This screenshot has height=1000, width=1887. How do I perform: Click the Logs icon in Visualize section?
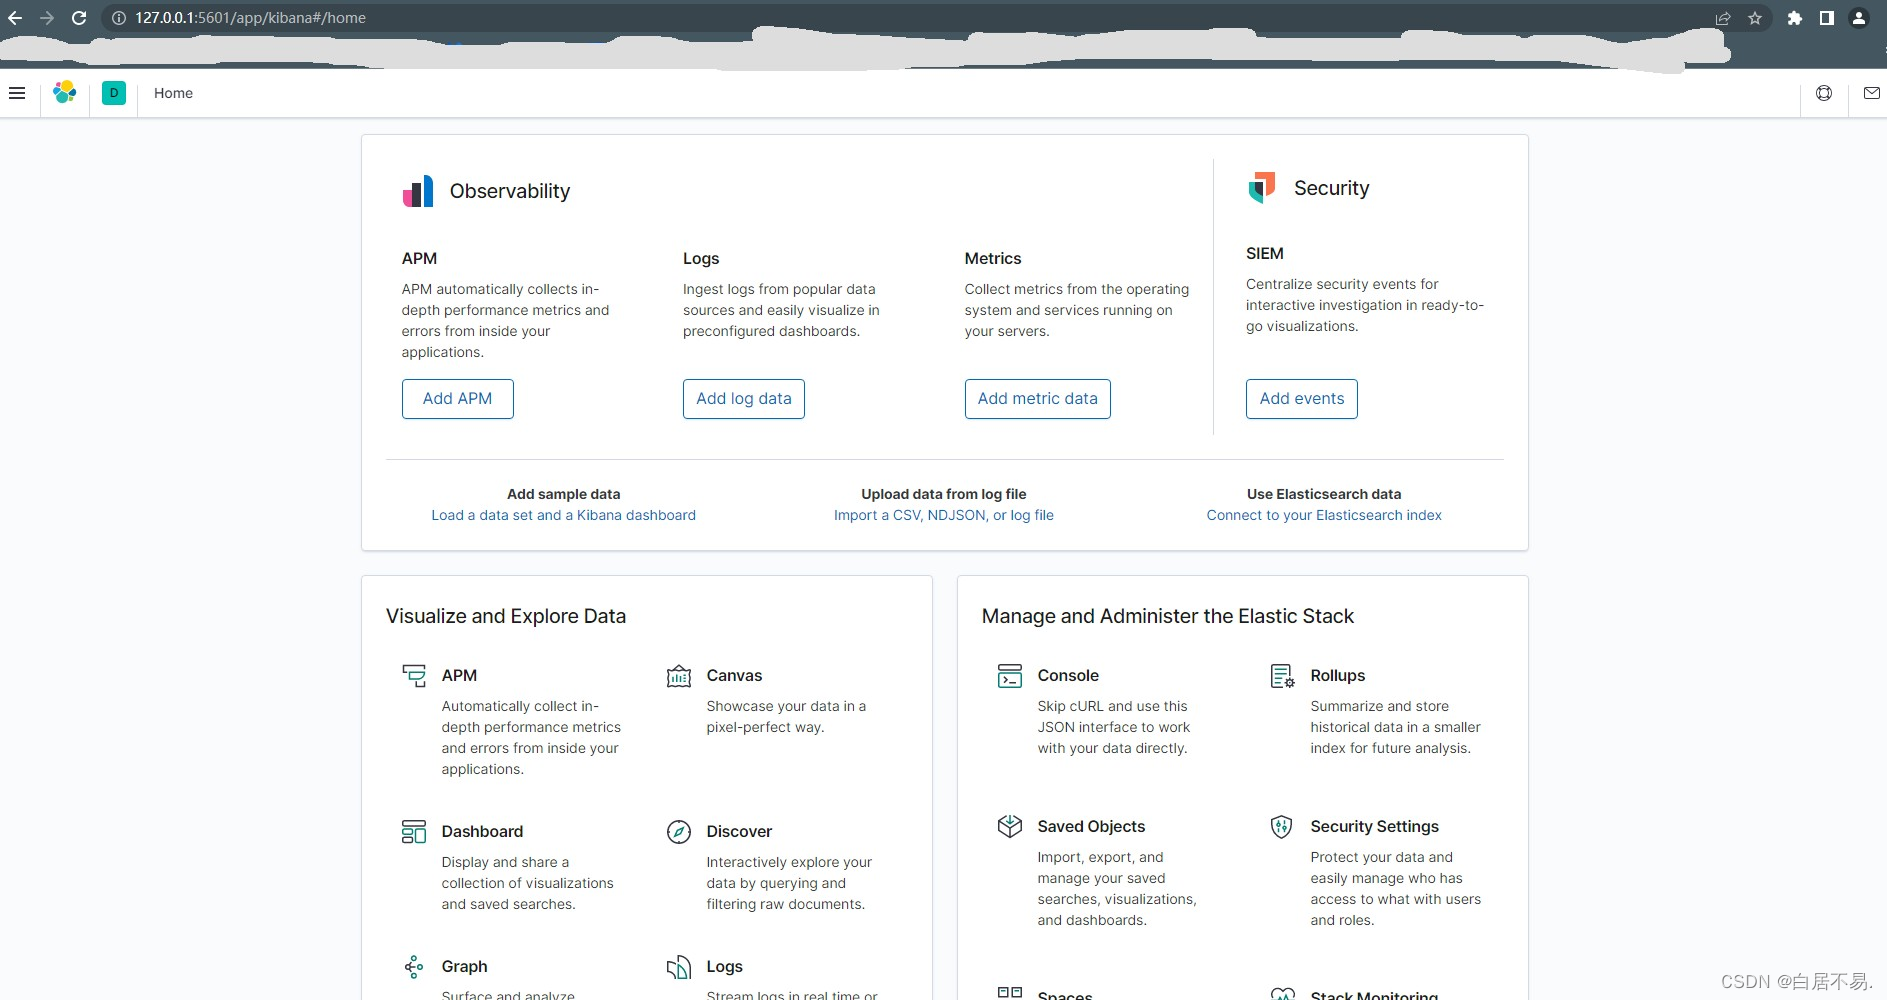[x=679, y=967]
